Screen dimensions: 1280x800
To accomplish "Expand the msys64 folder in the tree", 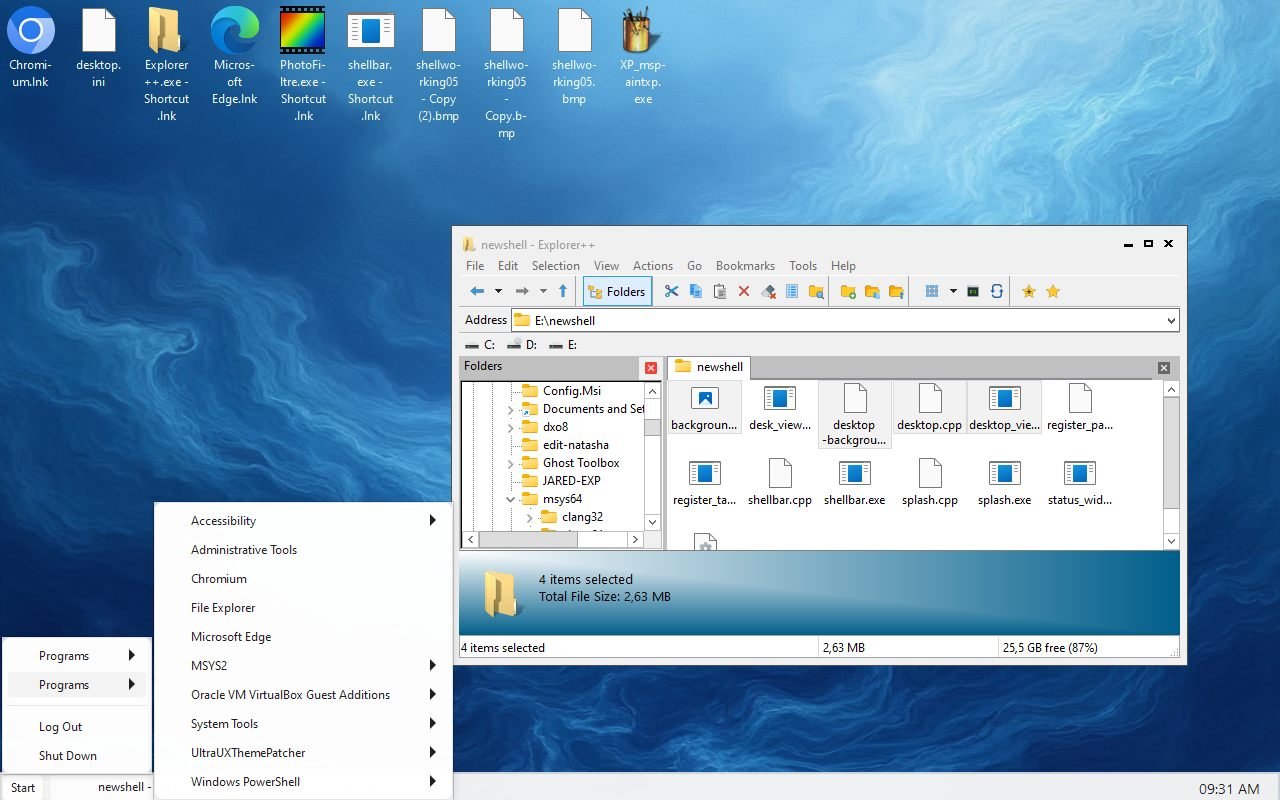I will coord(510,499).
